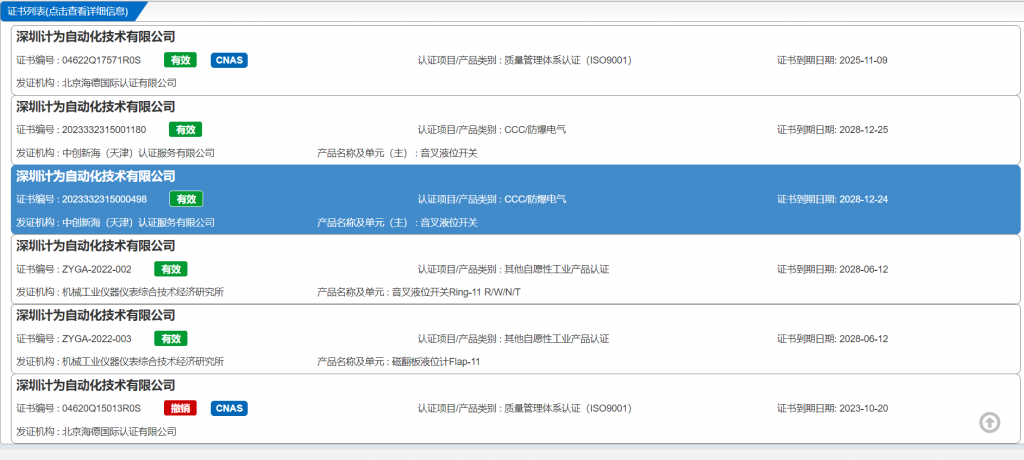Select certificate number 2023332315001180 text
Screen dimensions: 1024x460
(x=104, y=129)
